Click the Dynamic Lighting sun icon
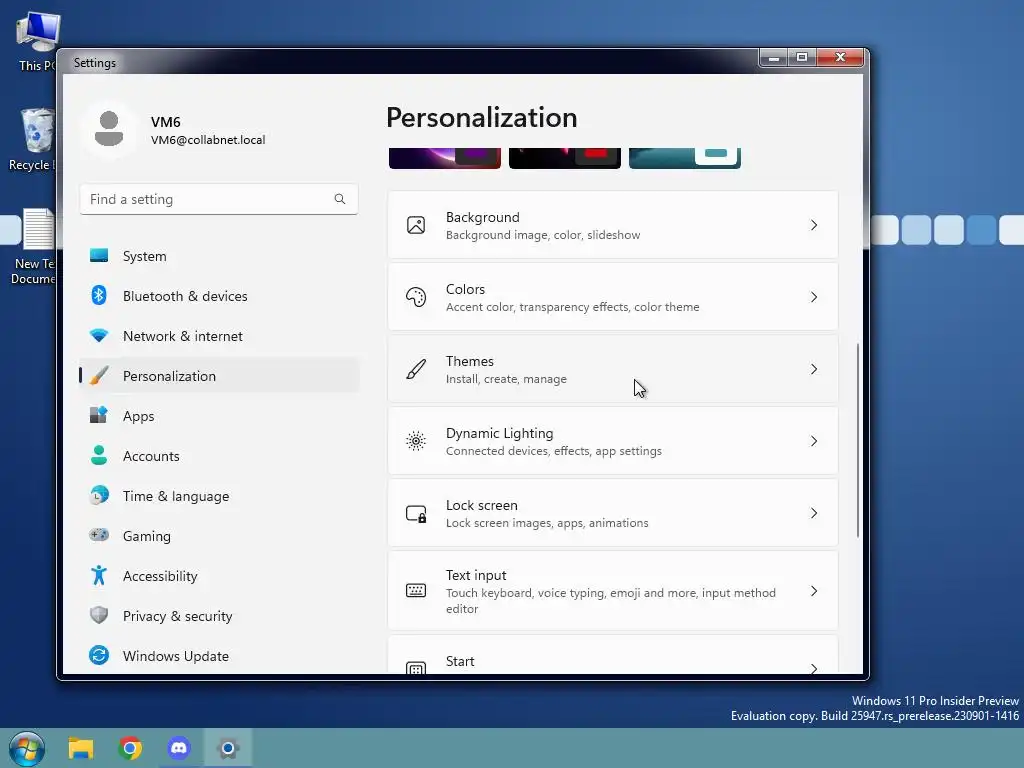Screen dimensions: 1024x768 click(416, 441)
